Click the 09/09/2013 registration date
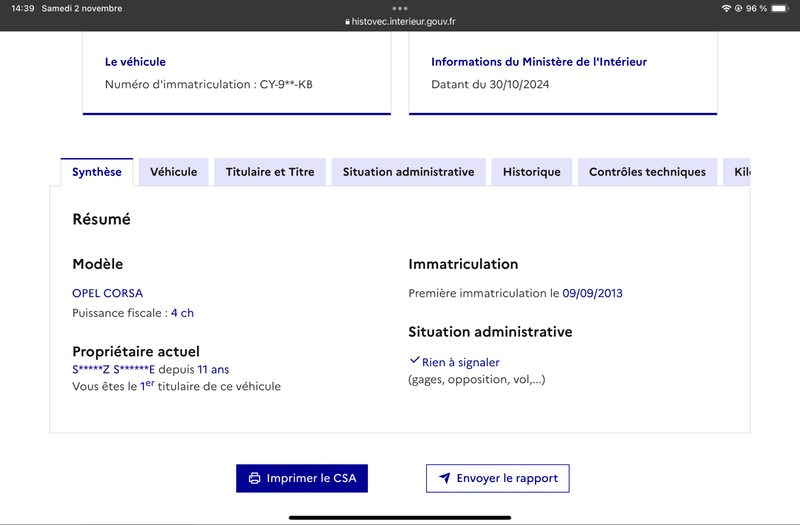This screenshot has width=800, height=525. [592, 293]
